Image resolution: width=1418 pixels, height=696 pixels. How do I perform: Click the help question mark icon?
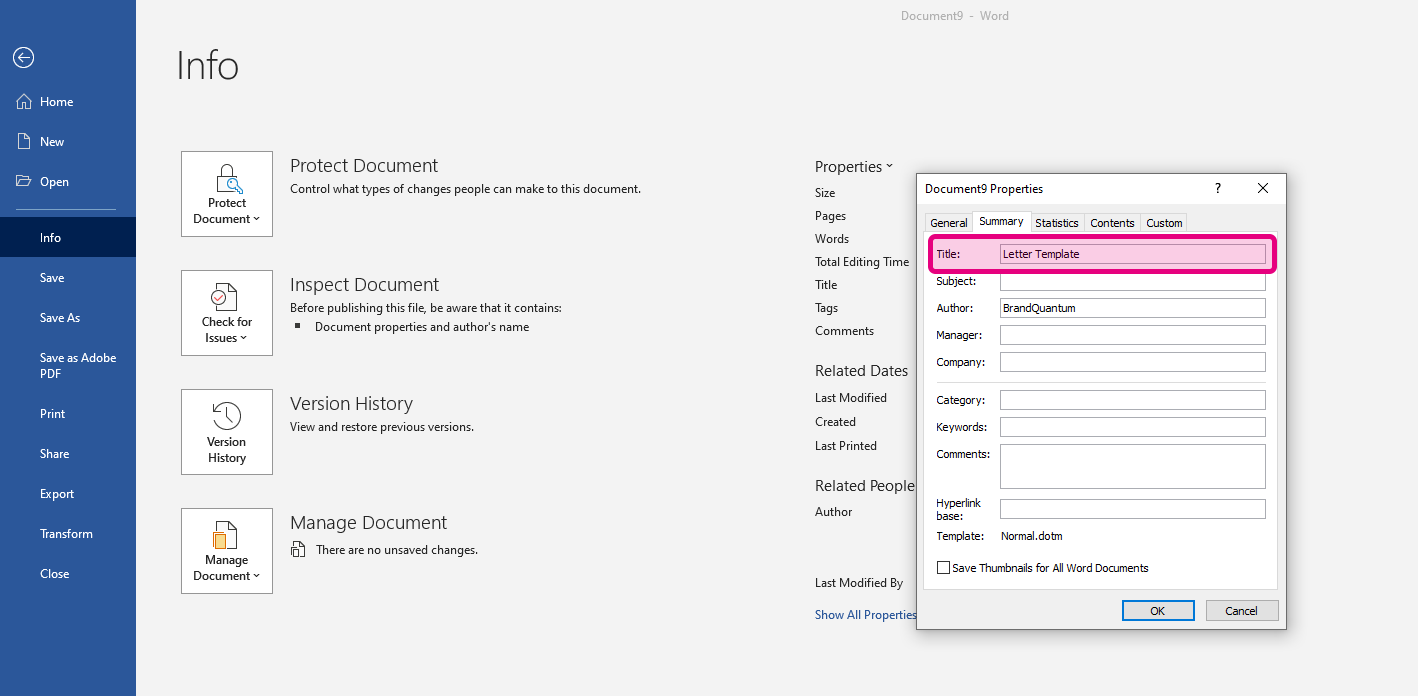click(x=1217, y=188)
